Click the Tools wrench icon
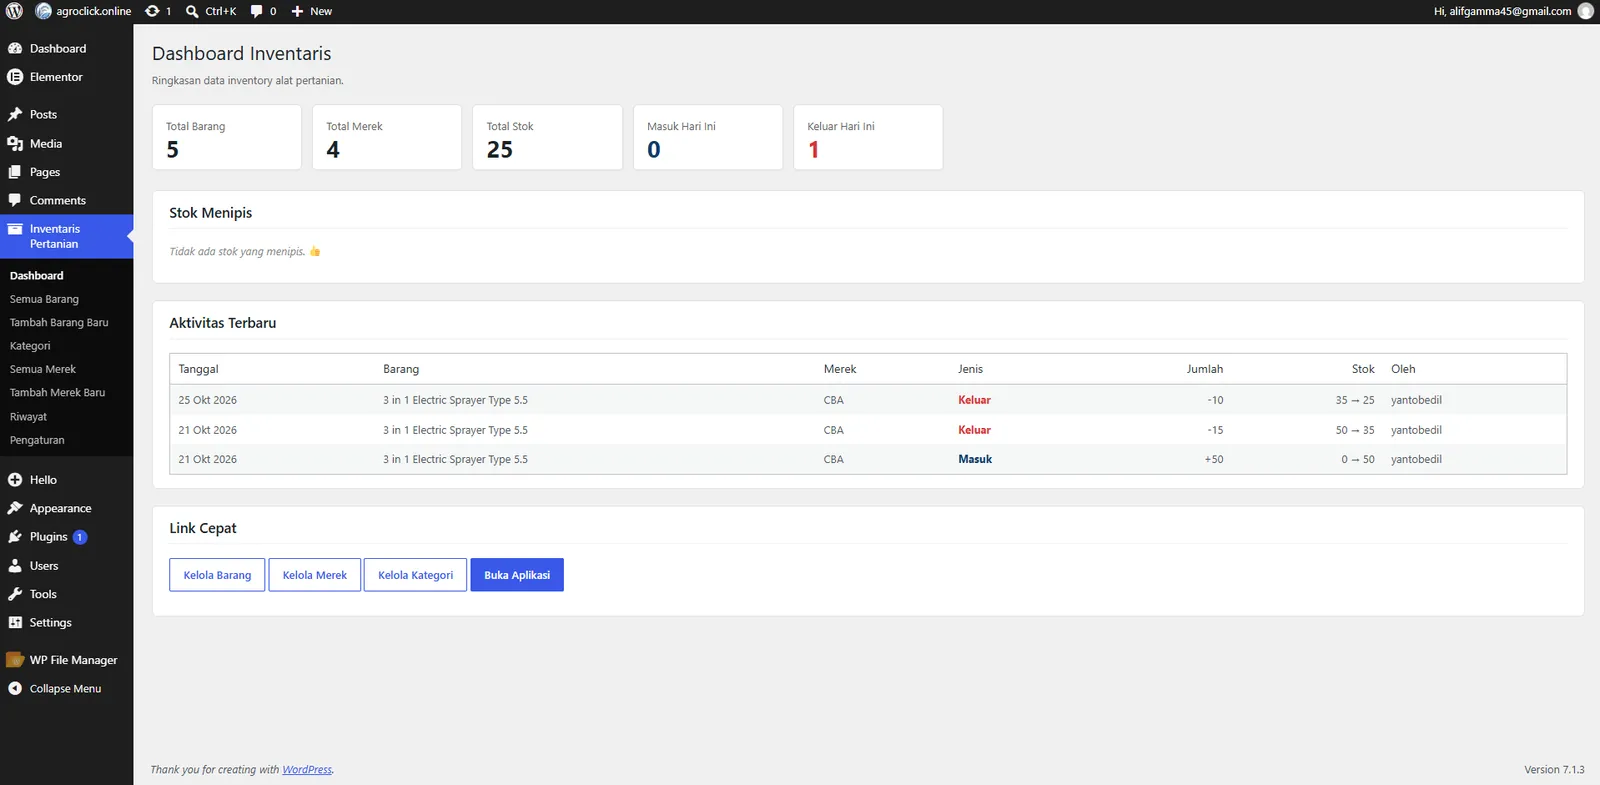The height and width of the screenshot is (785, 1600). coord(15,594)
